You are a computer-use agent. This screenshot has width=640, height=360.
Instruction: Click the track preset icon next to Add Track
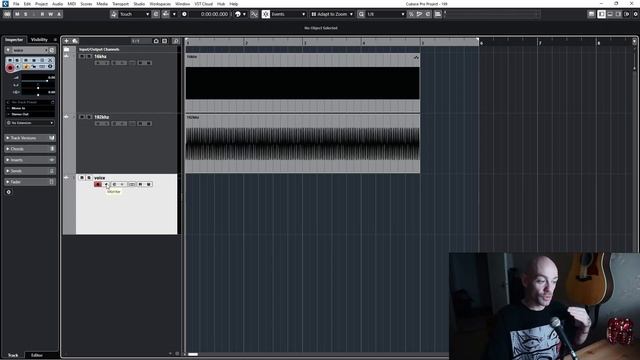tap(75, 41)
